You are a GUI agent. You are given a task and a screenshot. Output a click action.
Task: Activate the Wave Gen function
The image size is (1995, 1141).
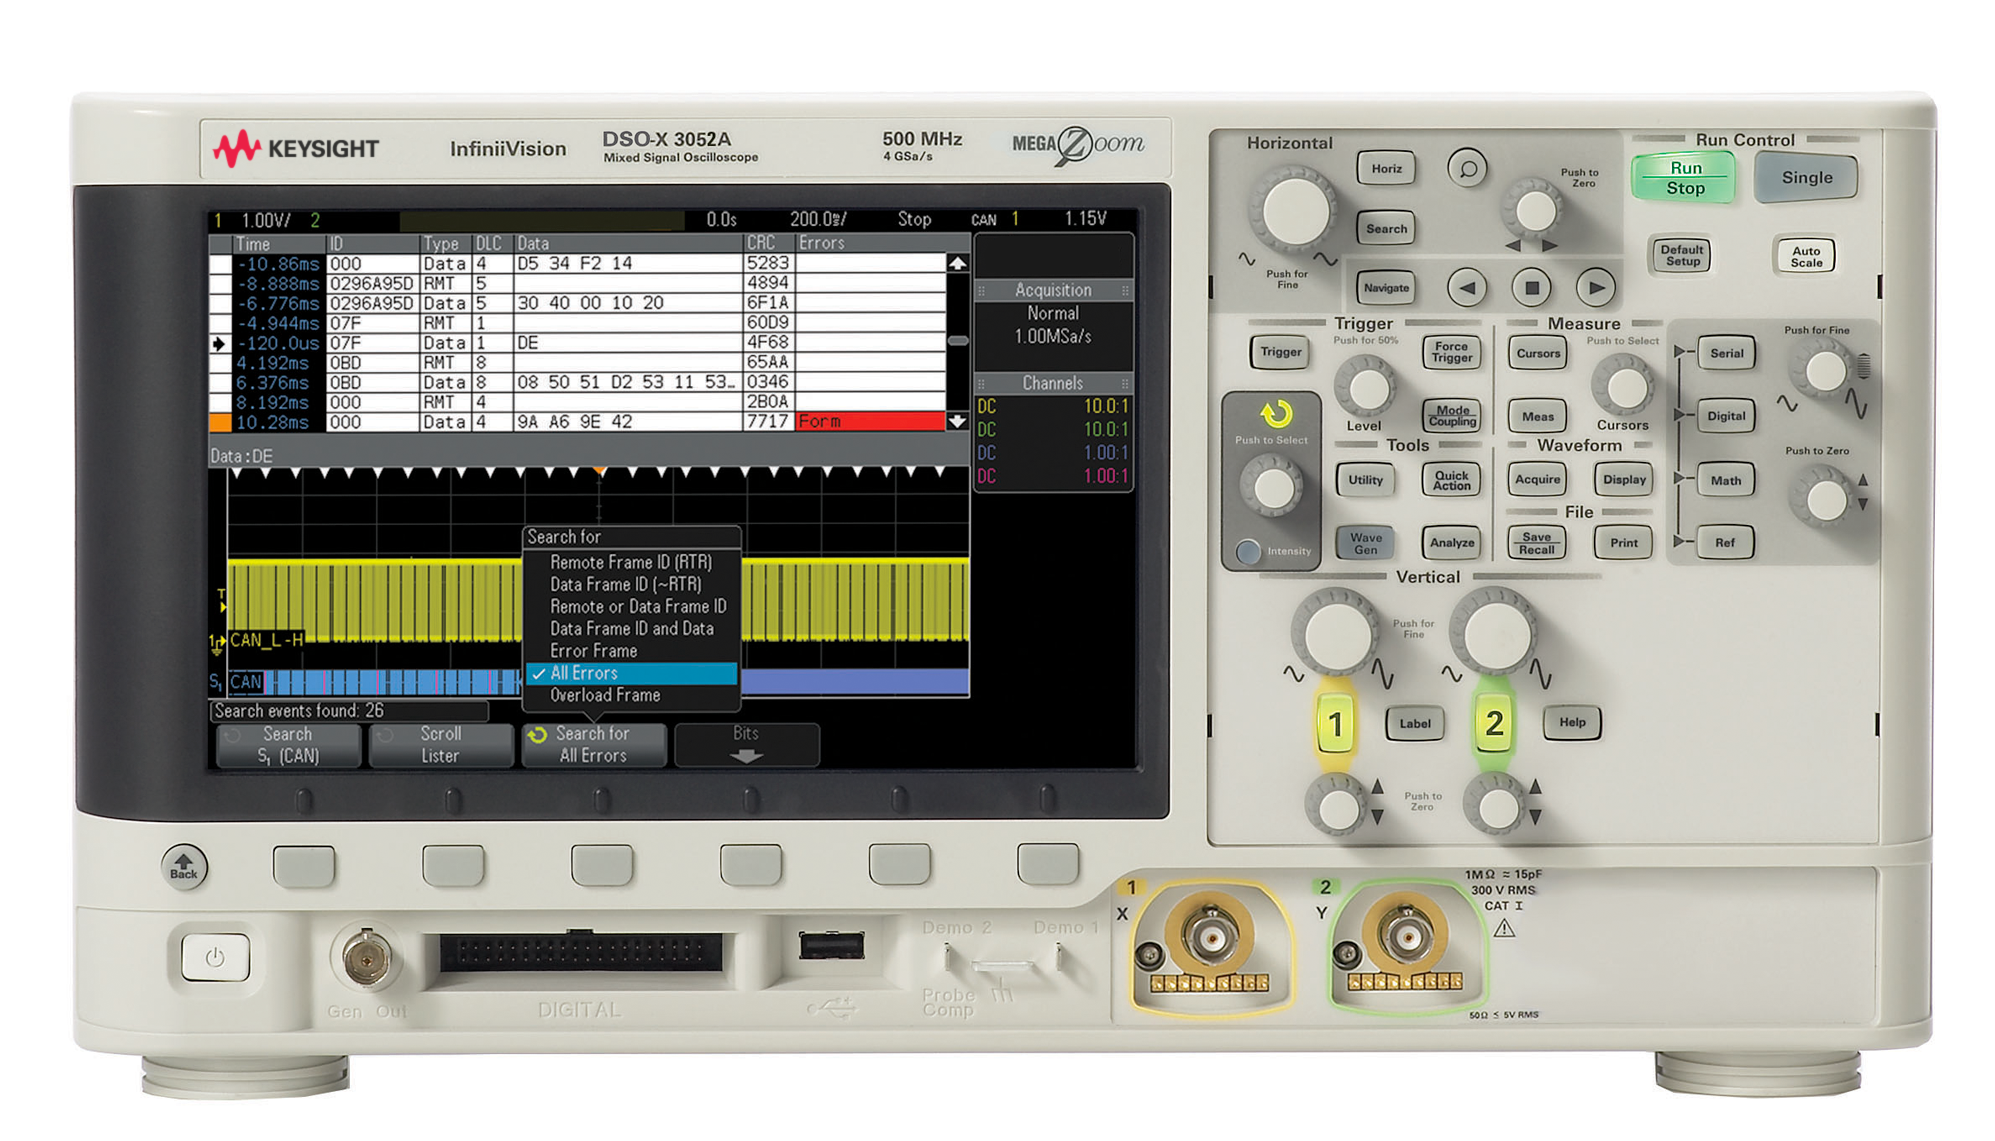[x=1363, y=542]
